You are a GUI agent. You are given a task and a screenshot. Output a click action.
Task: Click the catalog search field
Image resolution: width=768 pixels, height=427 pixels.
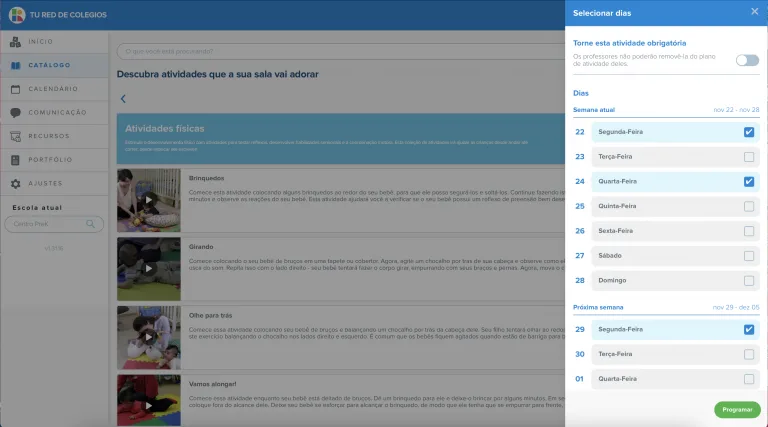point(341,51)
